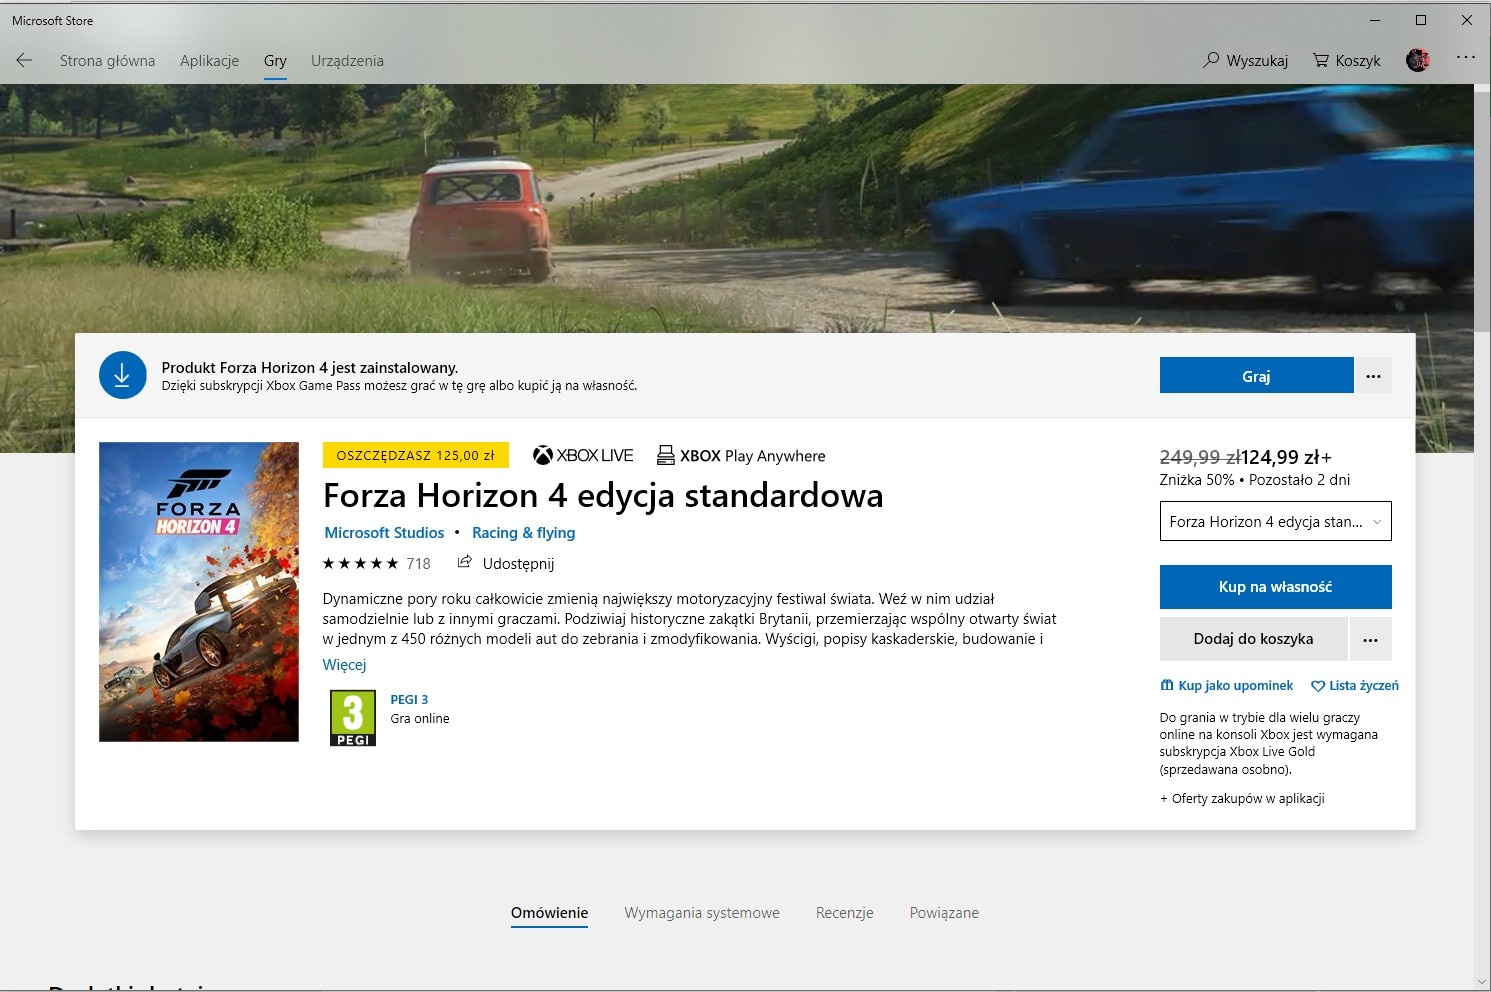Open the Forza Horizon 4 cover art
Screen dimensions: 1491x992
coord(199,592)
